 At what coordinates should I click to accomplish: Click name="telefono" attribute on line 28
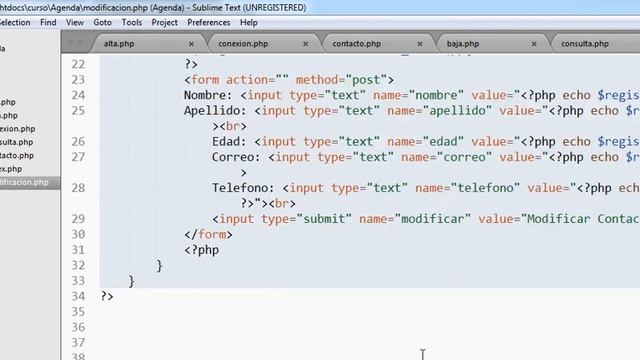(x=468, y=188)
